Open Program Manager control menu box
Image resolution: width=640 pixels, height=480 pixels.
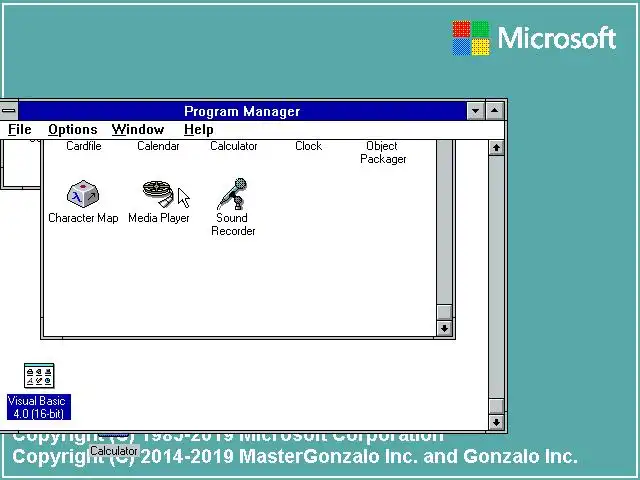coord(9,111)
